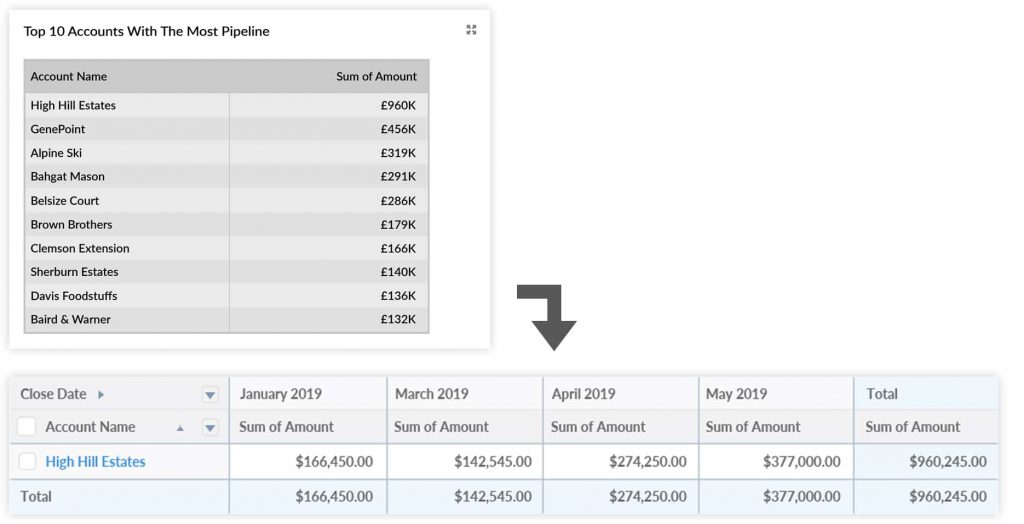Select the May 2019 column header

[x=737, y=394]
